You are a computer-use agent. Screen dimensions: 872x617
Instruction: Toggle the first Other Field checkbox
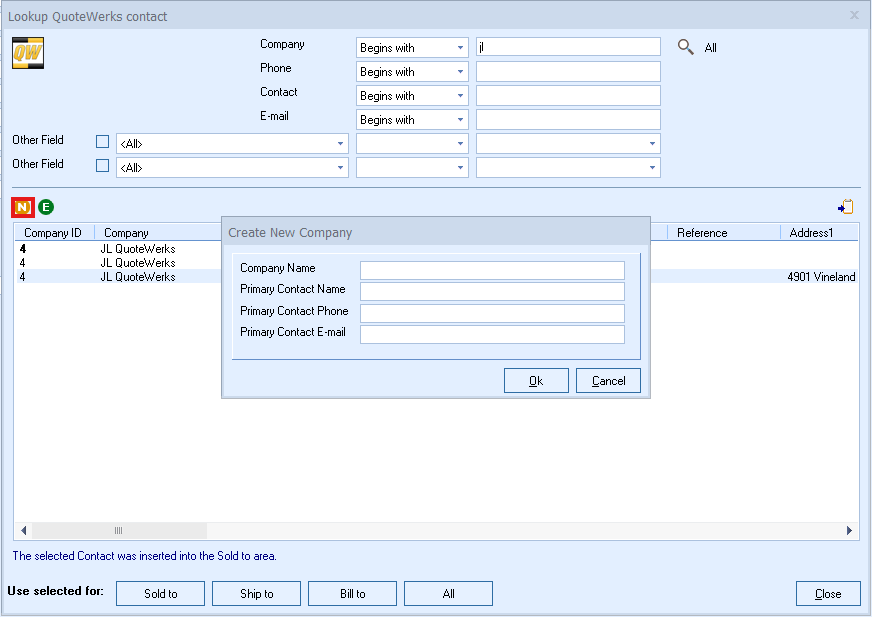[x=102, y=141]
